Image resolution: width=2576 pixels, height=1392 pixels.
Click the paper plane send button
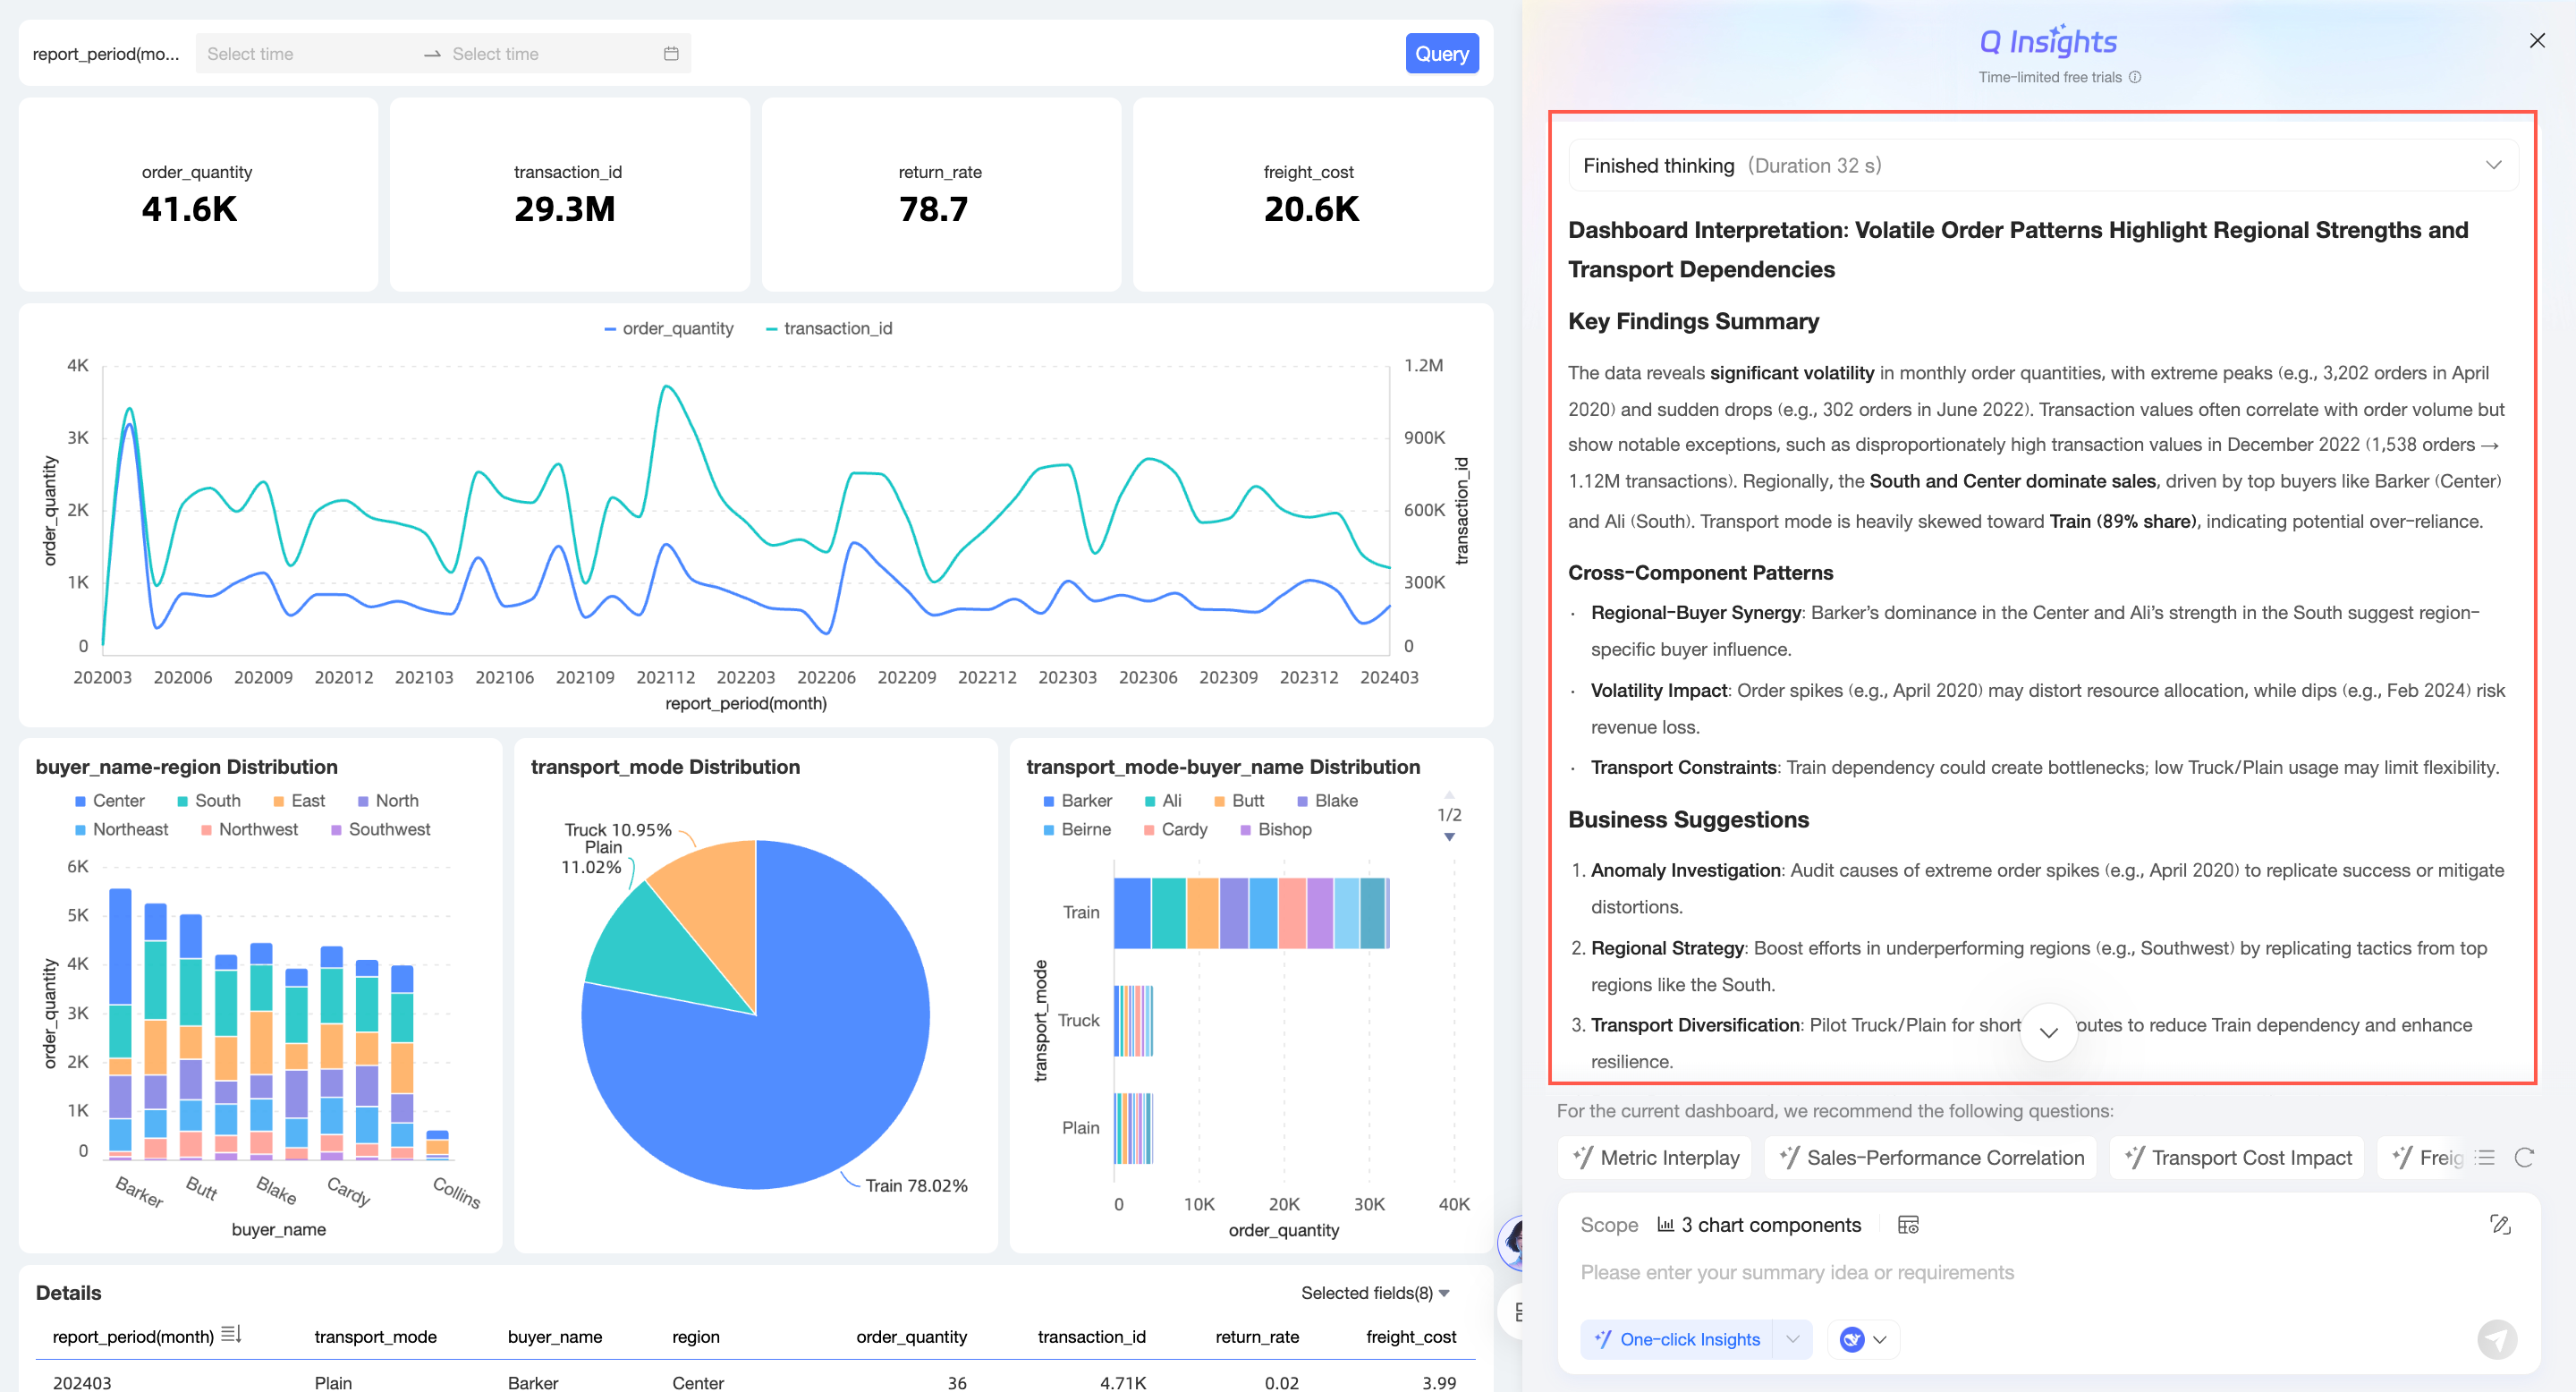[2496, 1339]
